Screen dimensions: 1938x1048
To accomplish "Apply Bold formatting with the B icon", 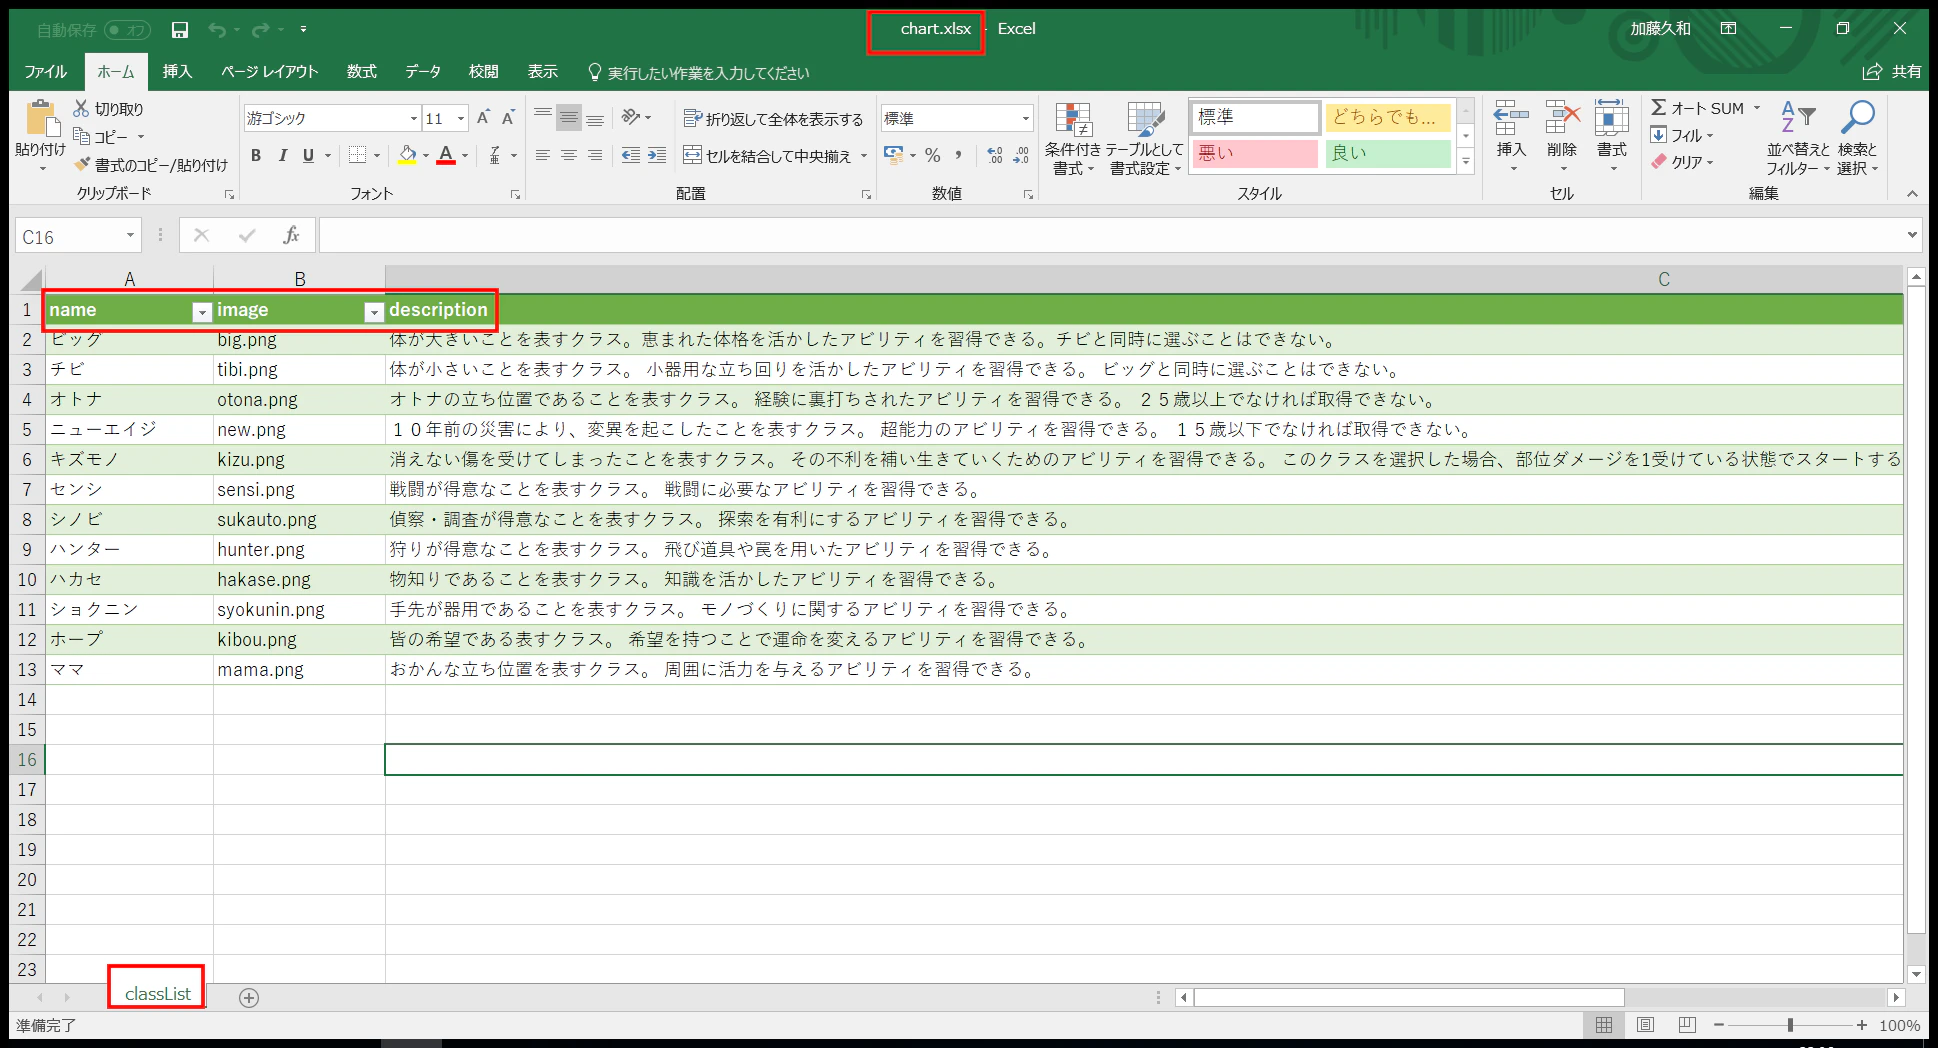I will click(x=256, y=155).
